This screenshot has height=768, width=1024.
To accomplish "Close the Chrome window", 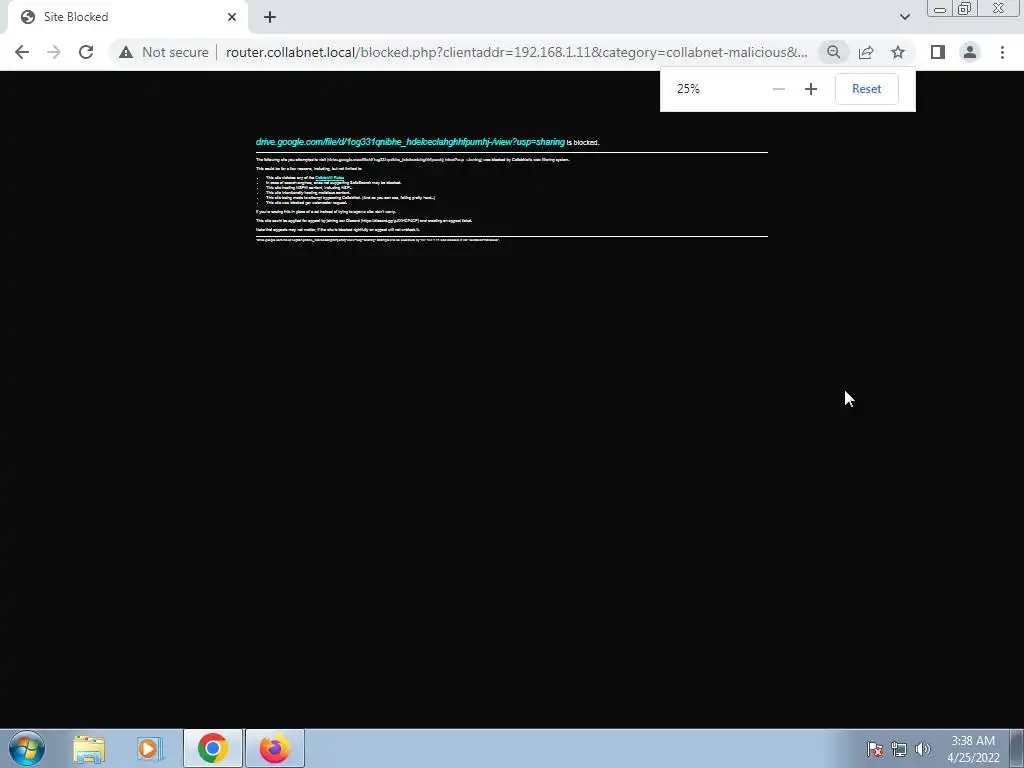I will [999, 9].
